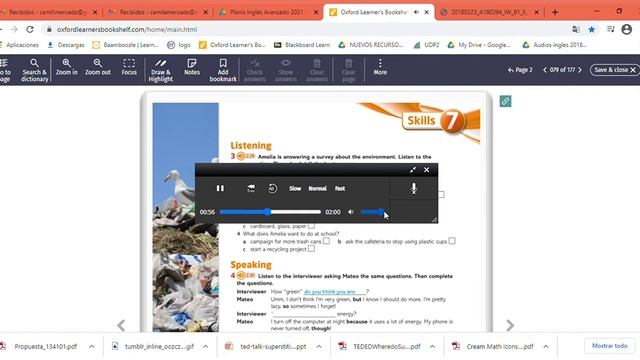The image size is (640, 360).
Task: Expand options for ted-talk-superstiti ppt download
Action: [x=319, y=347]
